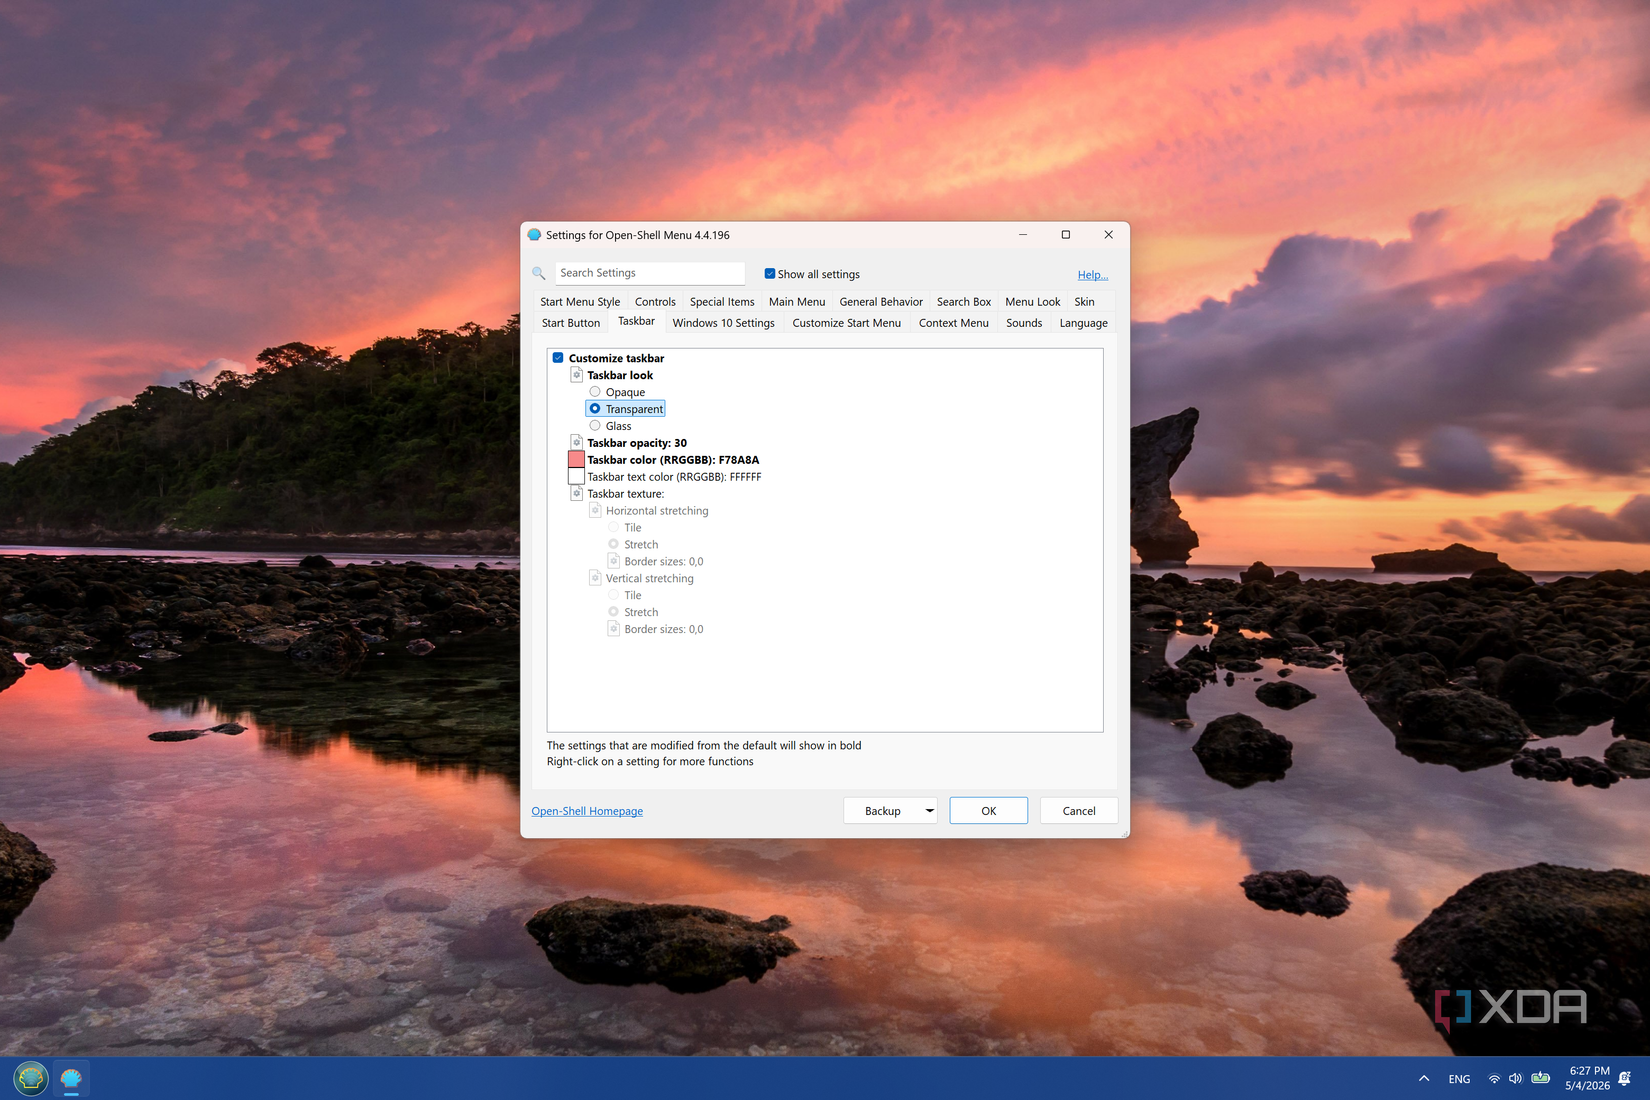Toggle Show all settings checkbox
The height and width of the screenshot is (1100, 1650).
coord(770,274)
